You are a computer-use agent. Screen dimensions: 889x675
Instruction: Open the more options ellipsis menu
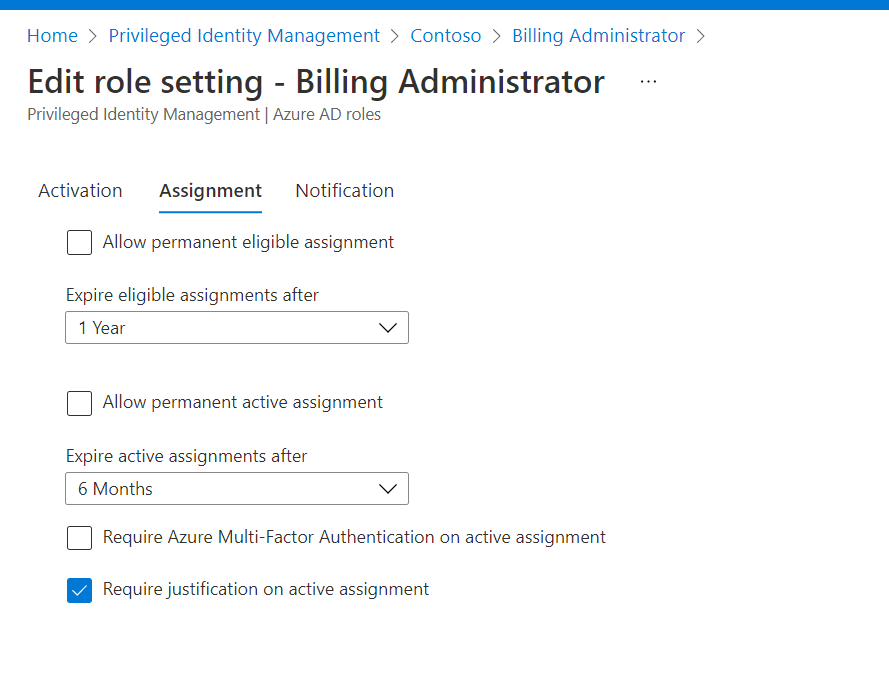click(648, 82)
